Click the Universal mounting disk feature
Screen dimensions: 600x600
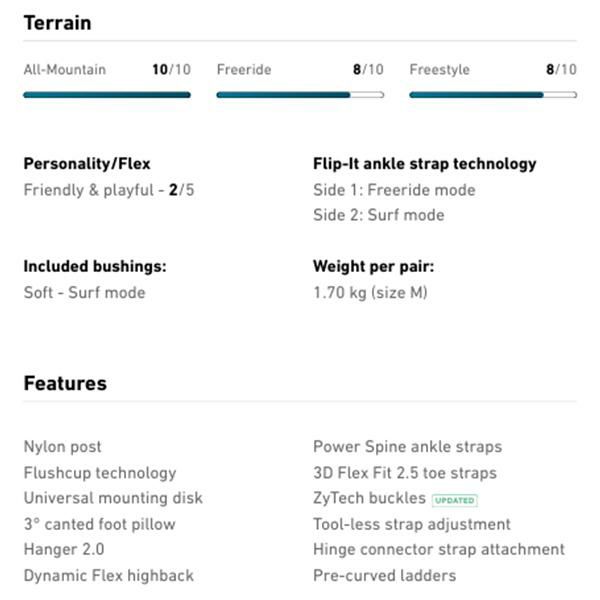113,498
